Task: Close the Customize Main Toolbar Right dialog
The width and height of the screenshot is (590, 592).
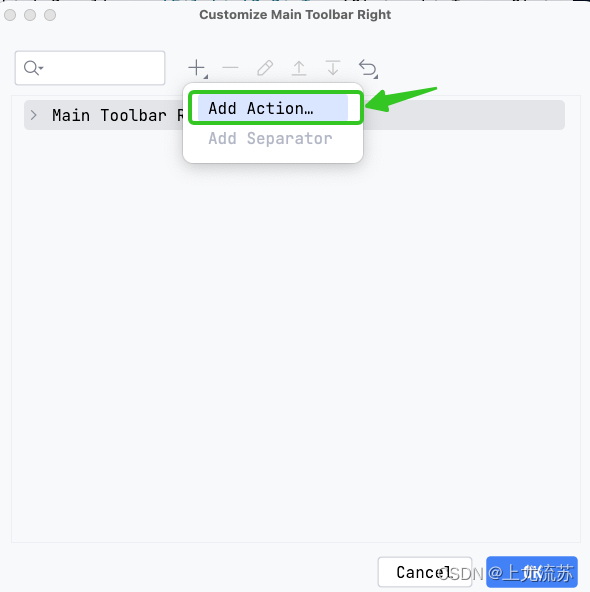Action: [x=10, y=15]
